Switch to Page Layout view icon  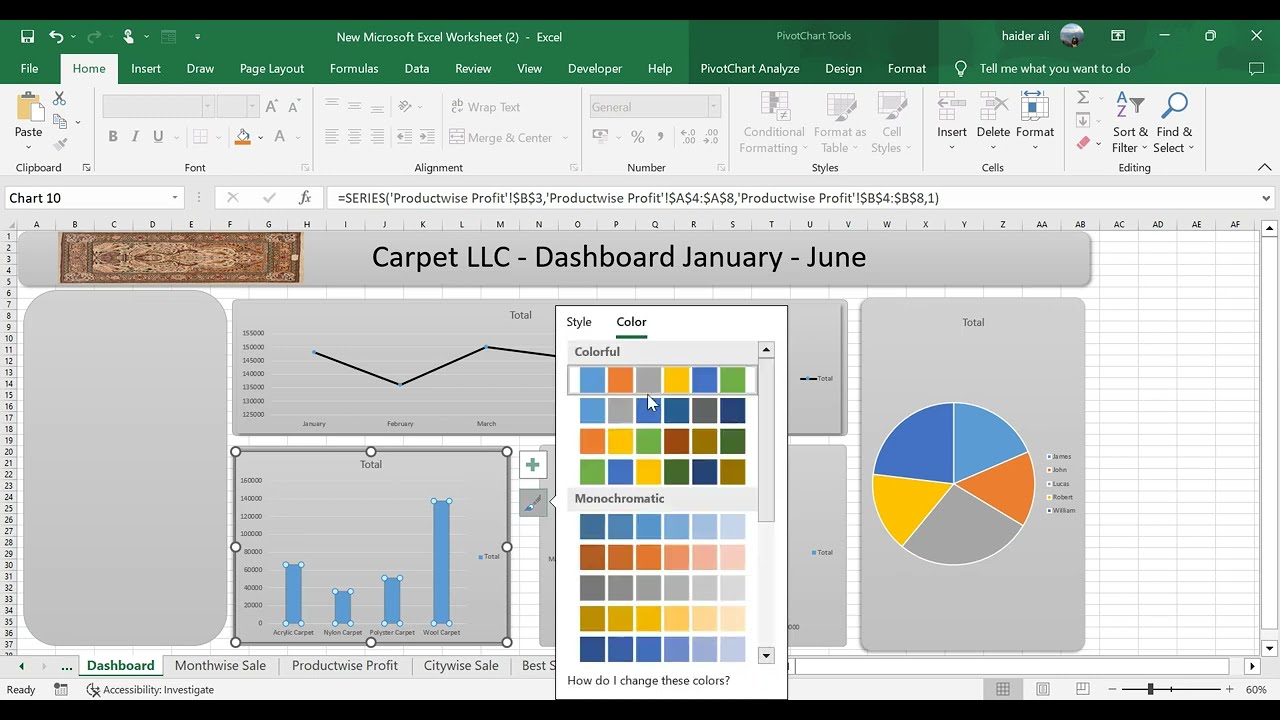1043,690
